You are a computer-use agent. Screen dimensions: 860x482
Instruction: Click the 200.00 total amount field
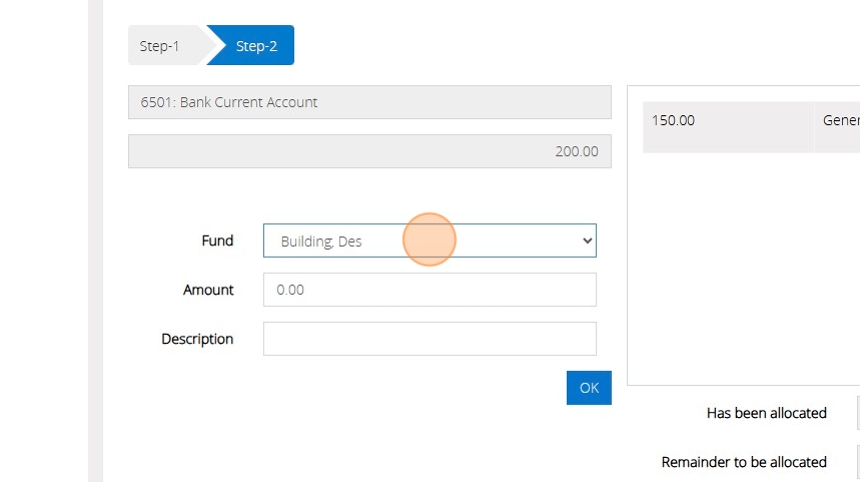coord(369,152)
